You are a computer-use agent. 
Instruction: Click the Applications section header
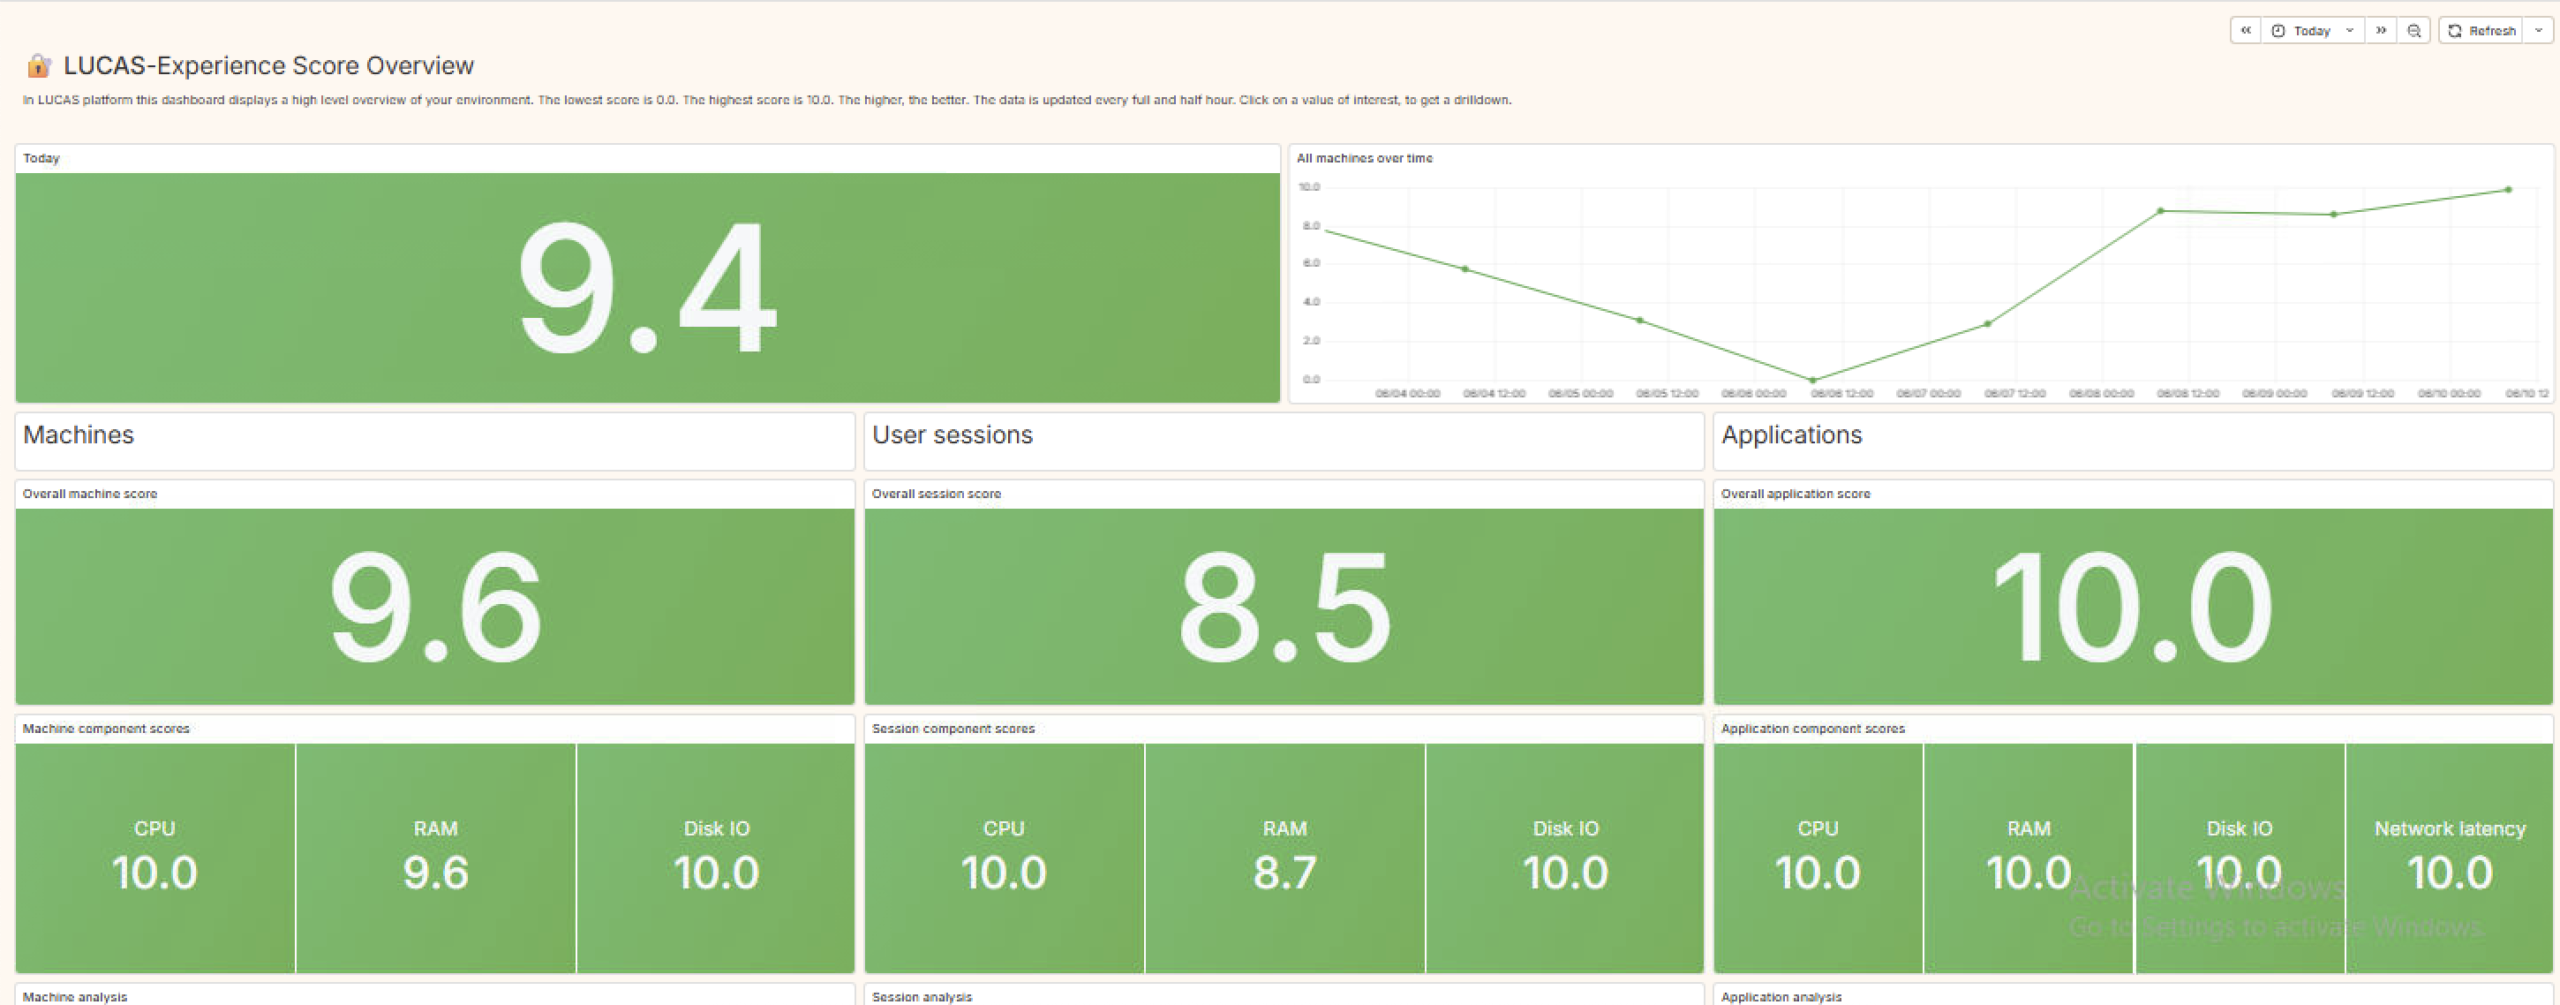1791,435
